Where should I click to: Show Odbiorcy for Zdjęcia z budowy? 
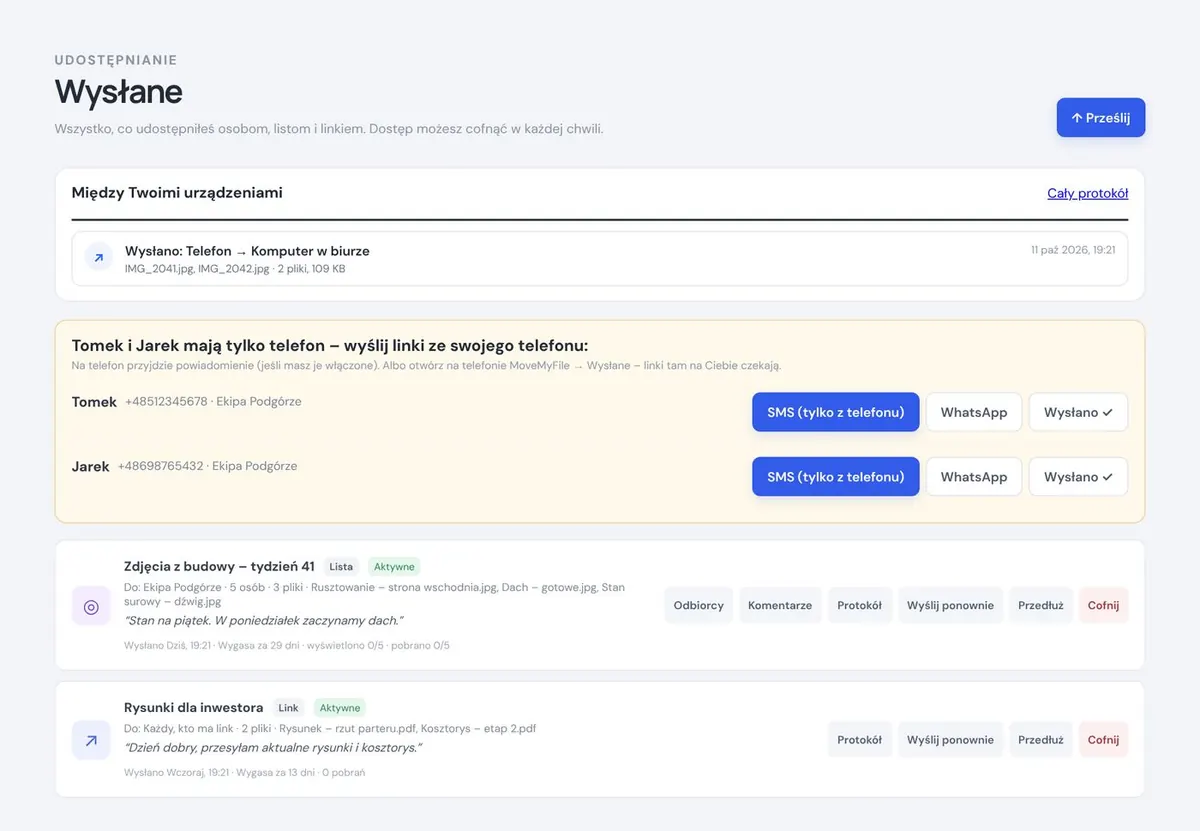pos(699,605)
